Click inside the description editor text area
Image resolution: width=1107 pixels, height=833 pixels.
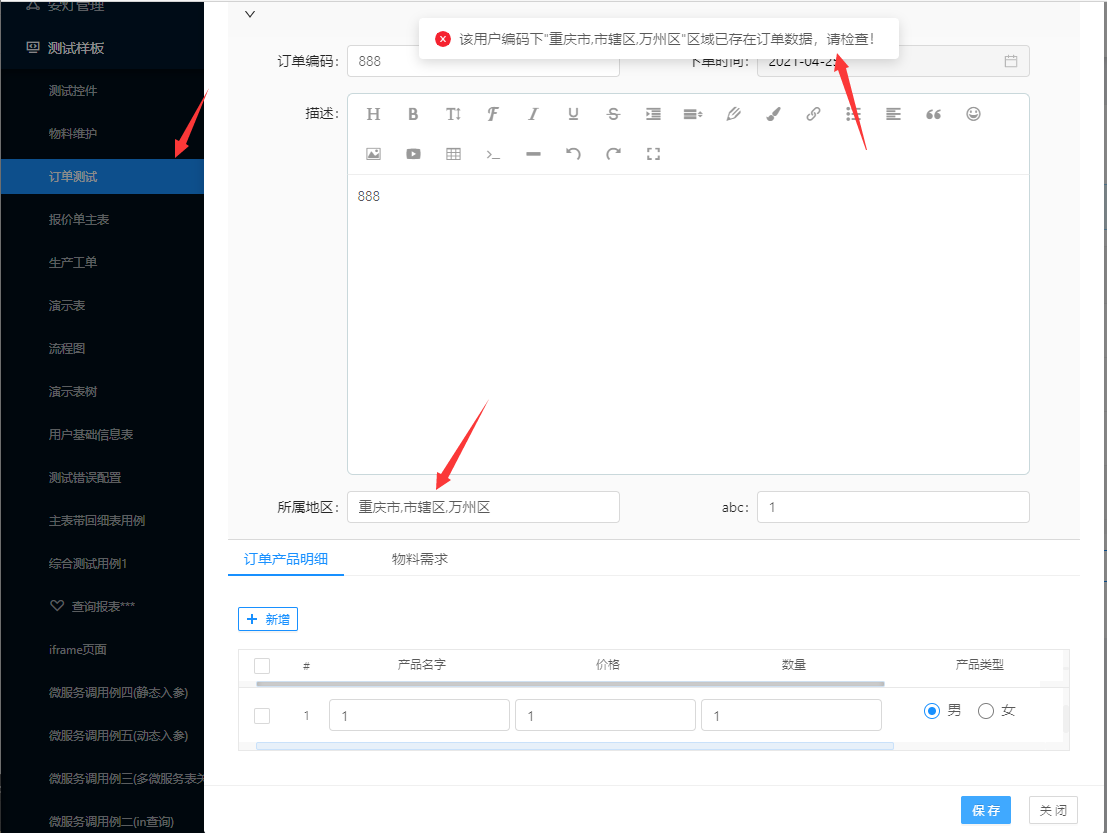tap(688, 324)
